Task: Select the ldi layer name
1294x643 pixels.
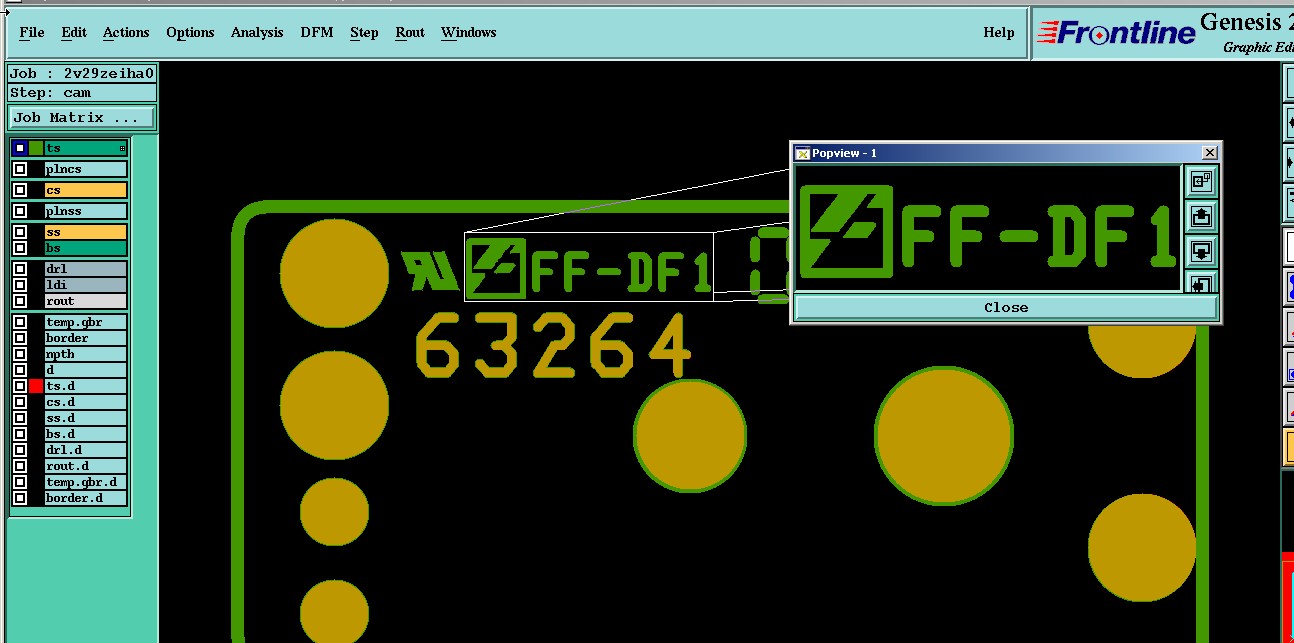Action: [86, 285]
